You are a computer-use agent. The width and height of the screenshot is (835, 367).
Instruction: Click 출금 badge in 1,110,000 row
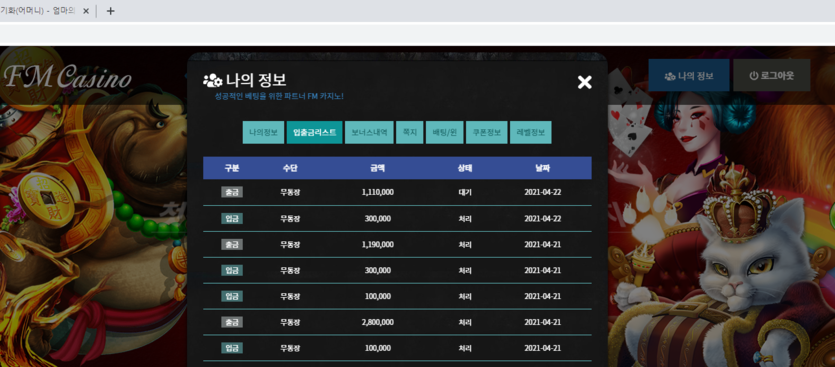pos(232,192)
